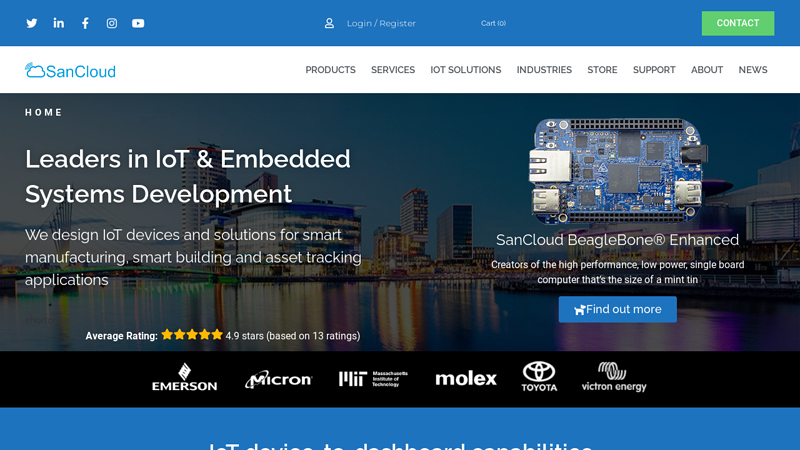Open the SanCloud Twitter page
Screen dimensions: 800x450
click(x=32, y=23)
